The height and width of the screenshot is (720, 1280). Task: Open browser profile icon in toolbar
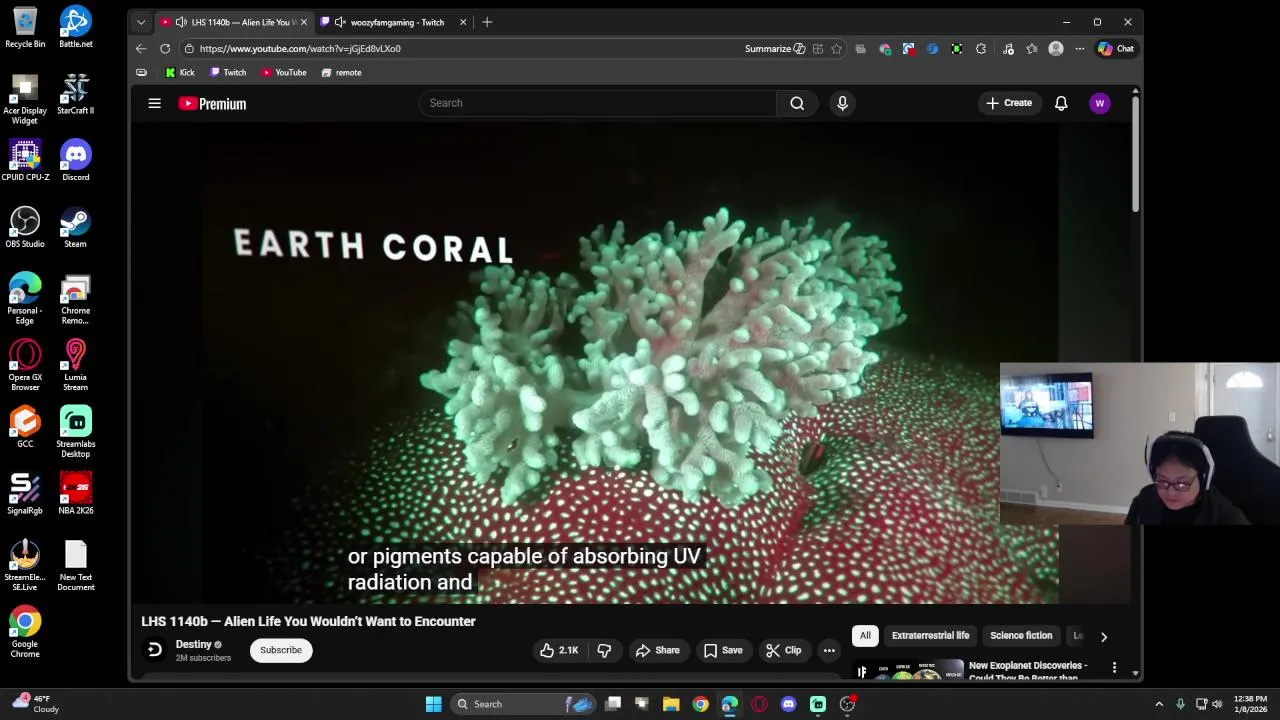[1055, 48]
